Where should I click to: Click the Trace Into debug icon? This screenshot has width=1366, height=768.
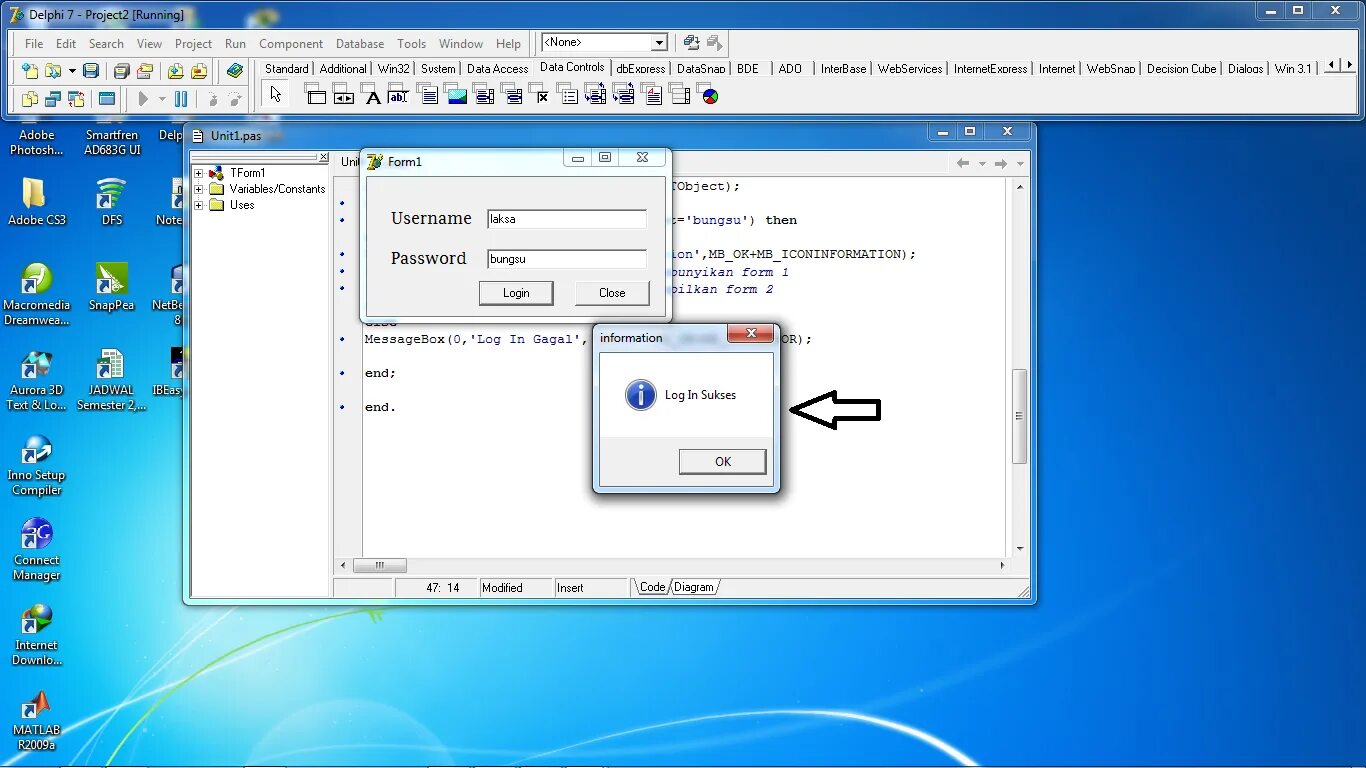coord(211,99)
